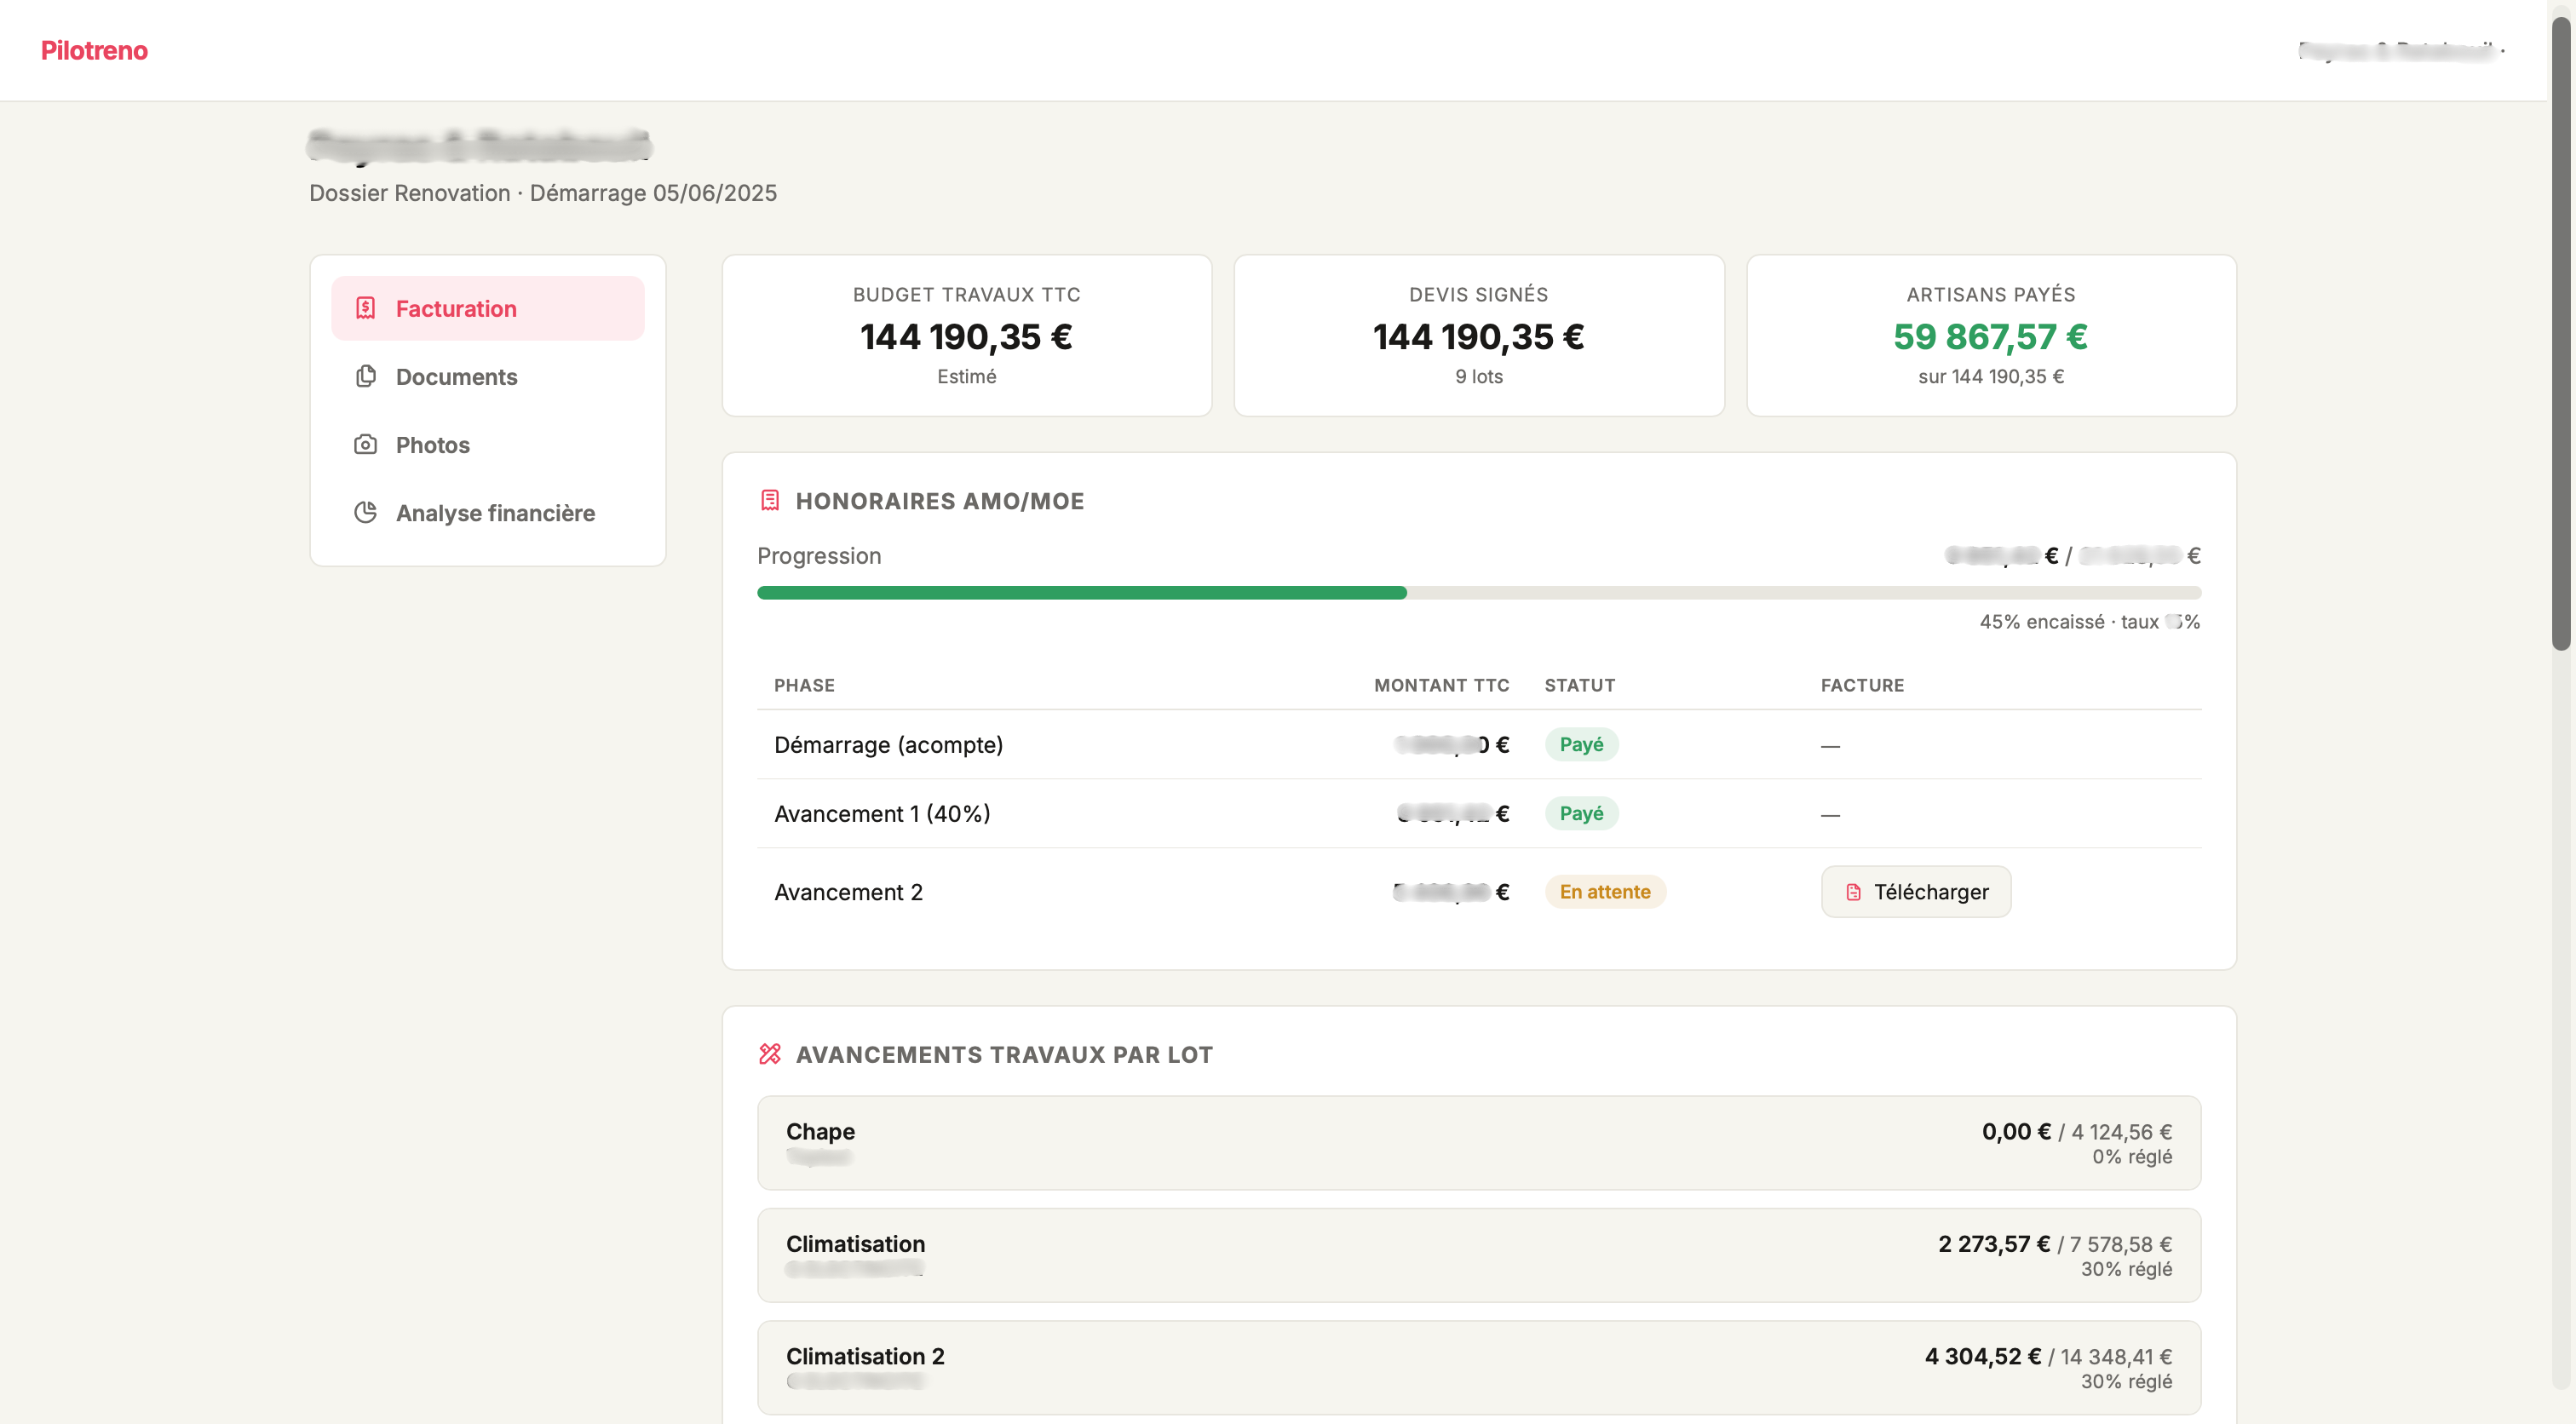Click the Pilotreno logo link
The height and width of the screenshot is (1424, 2576).
click(94, 50)
